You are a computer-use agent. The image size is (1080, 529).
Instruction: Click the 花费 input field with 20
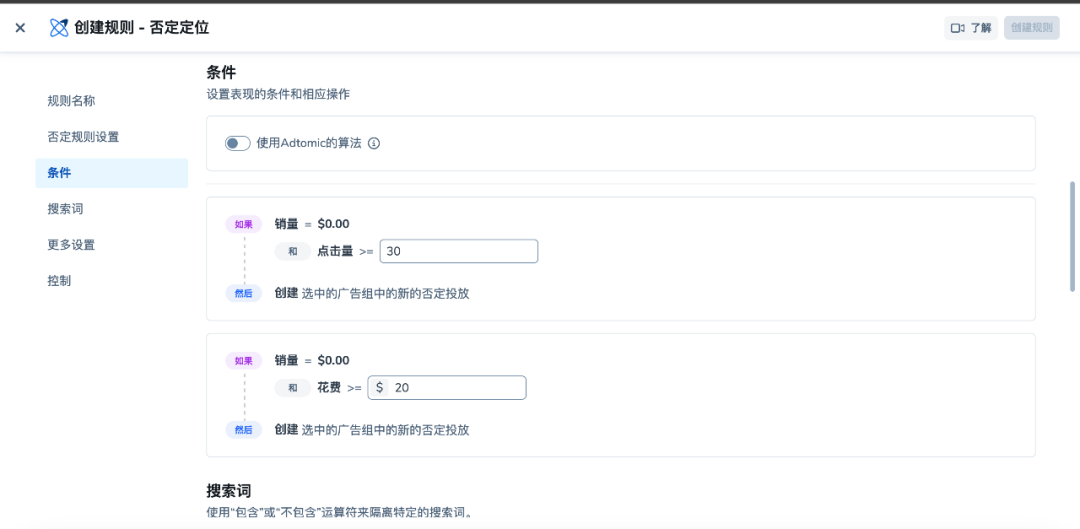(447, 388)
